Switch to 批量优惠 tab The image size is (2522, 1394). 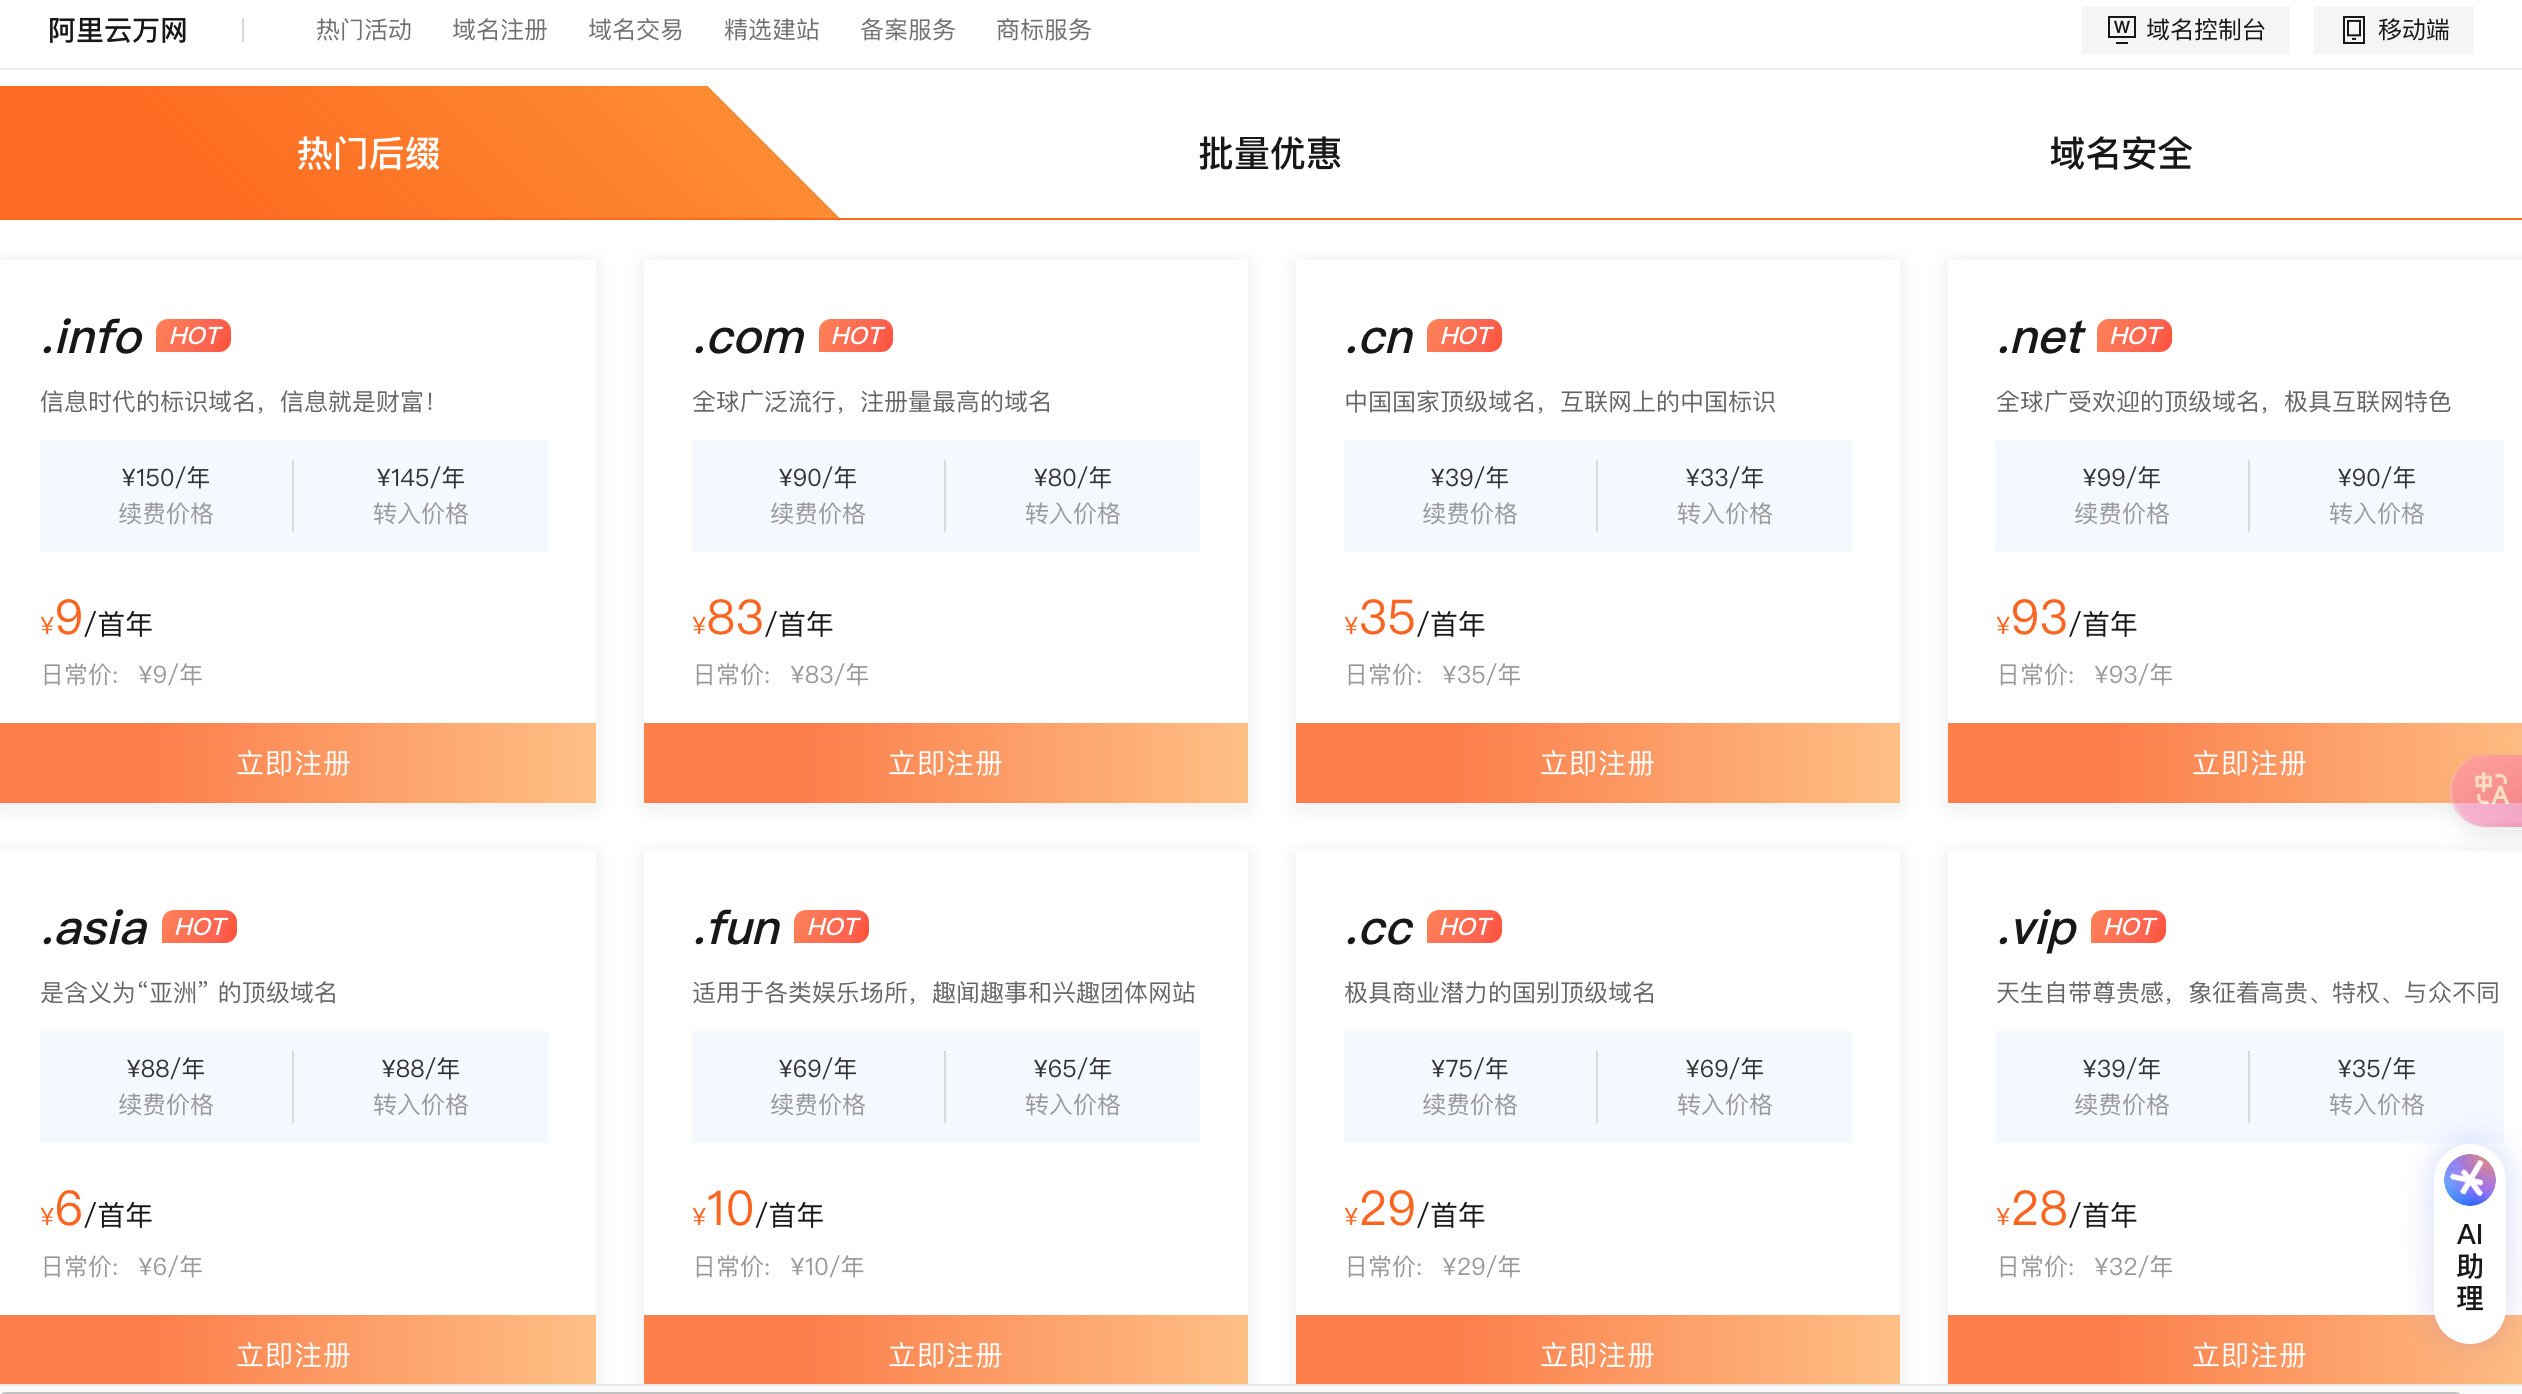tap(1269, 153)
